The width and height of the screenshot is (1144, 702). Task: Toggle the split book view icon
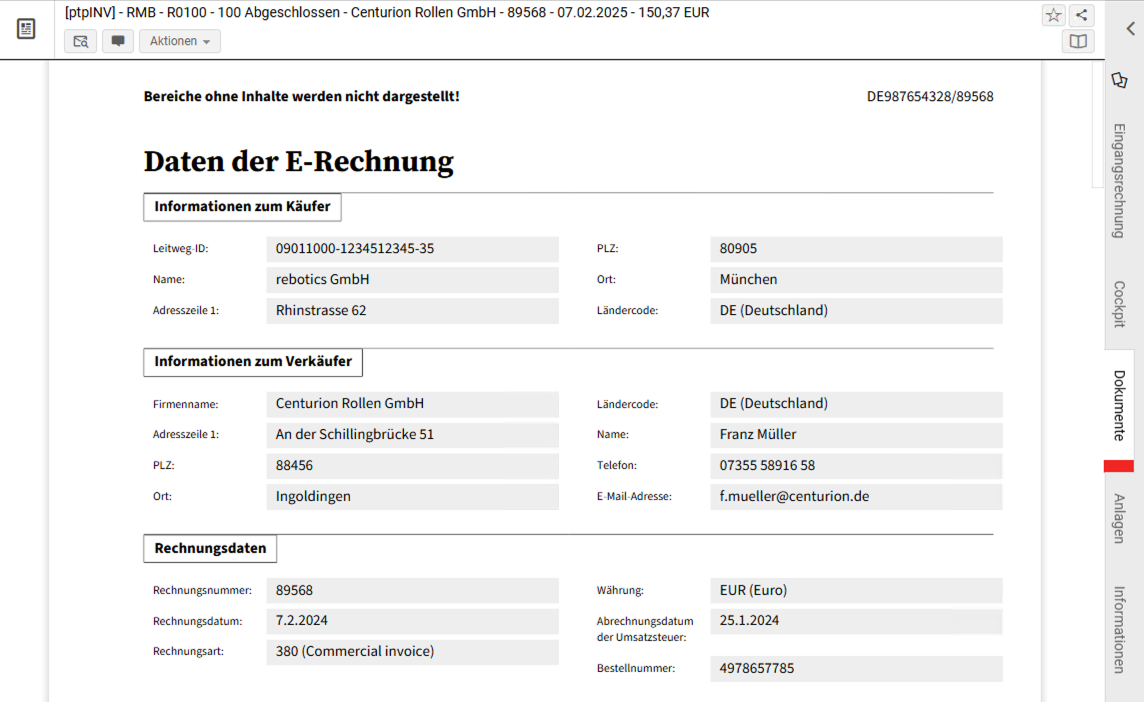1078,42
